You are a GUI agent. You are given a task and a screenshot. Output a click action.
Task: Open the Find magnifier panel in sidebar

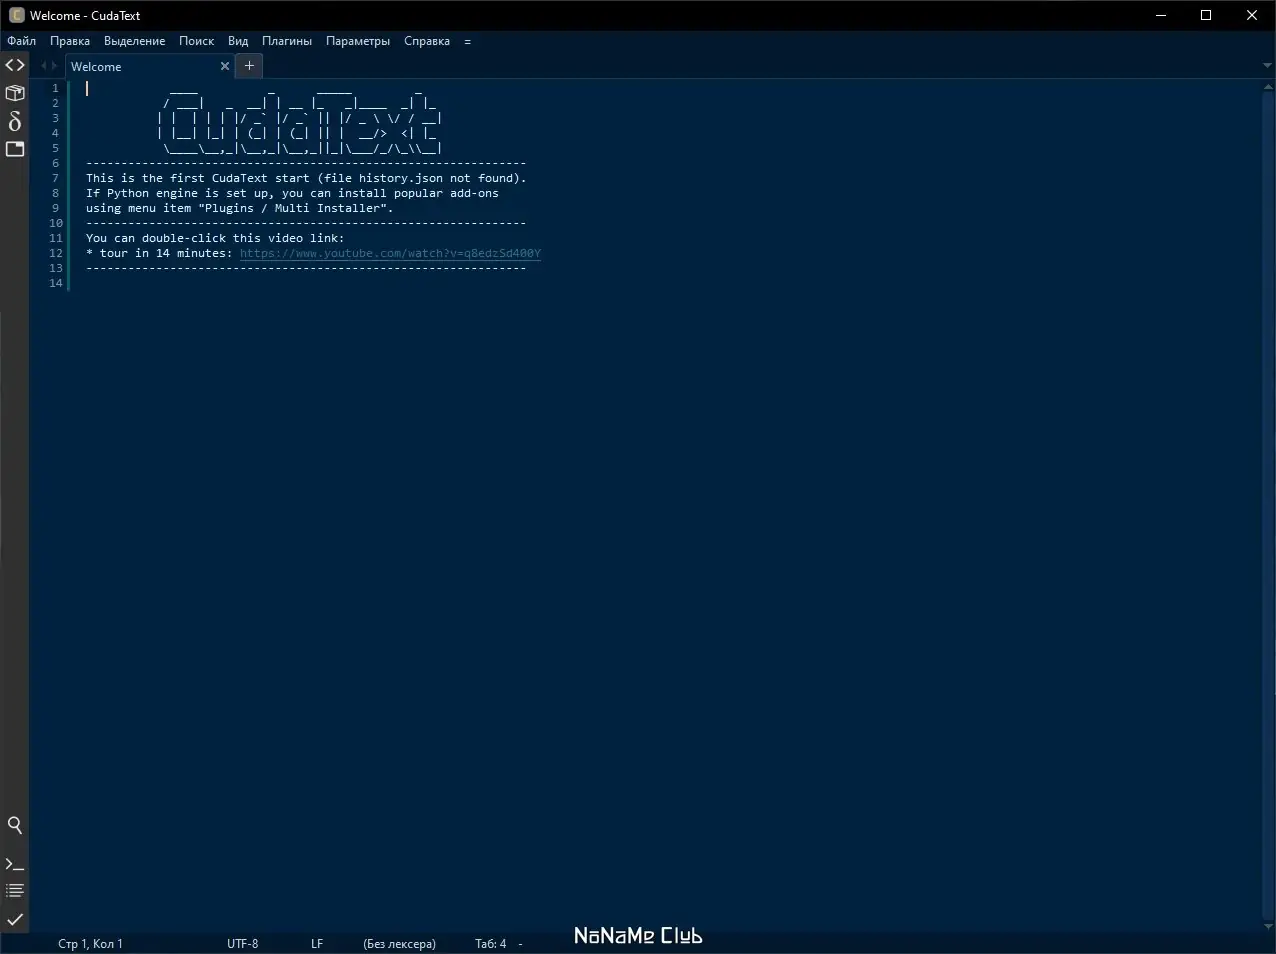click(x=15, y=825)
